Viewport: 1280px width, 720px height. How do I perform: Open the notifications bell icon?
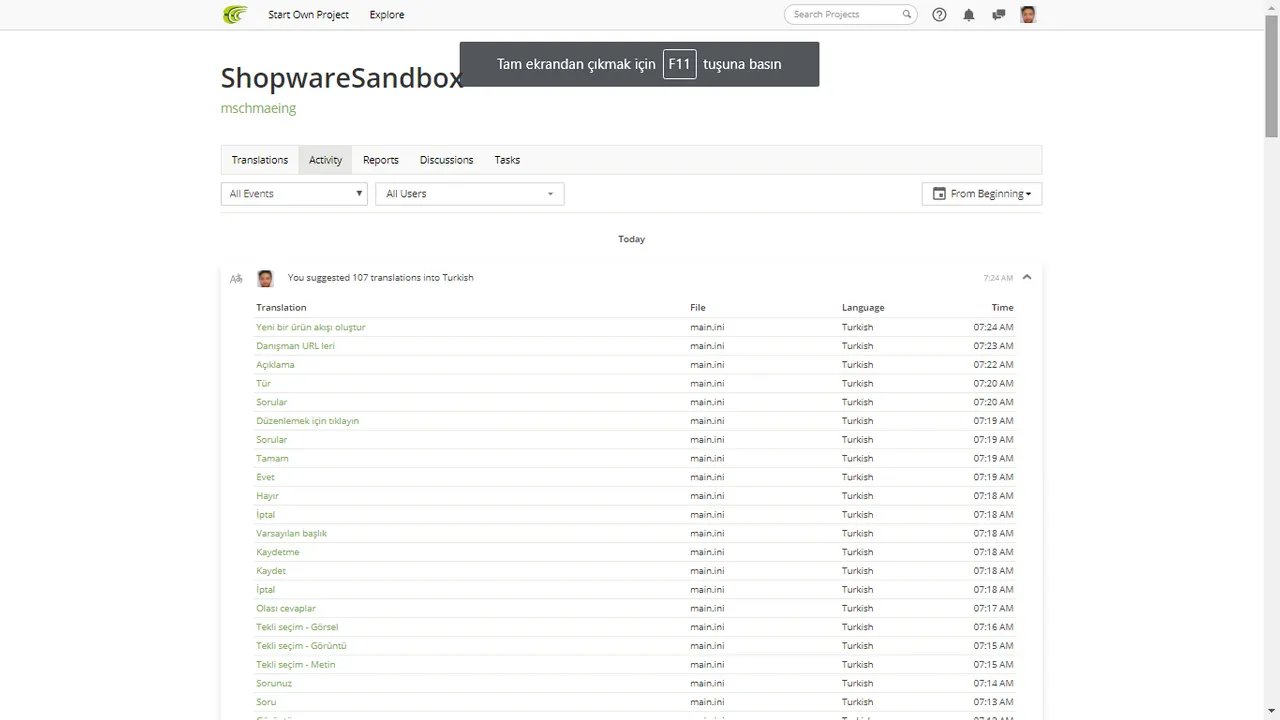pyautogui.click(x=968, y=15)
